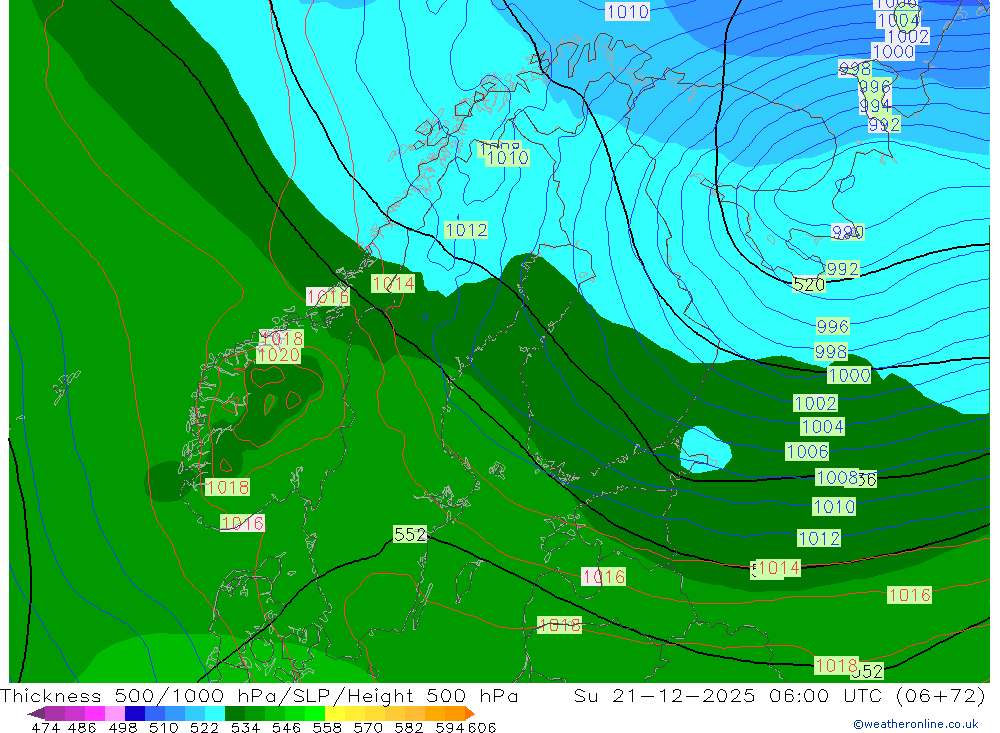Click the 1018 label directly above 1020

[x=281, y=338]
